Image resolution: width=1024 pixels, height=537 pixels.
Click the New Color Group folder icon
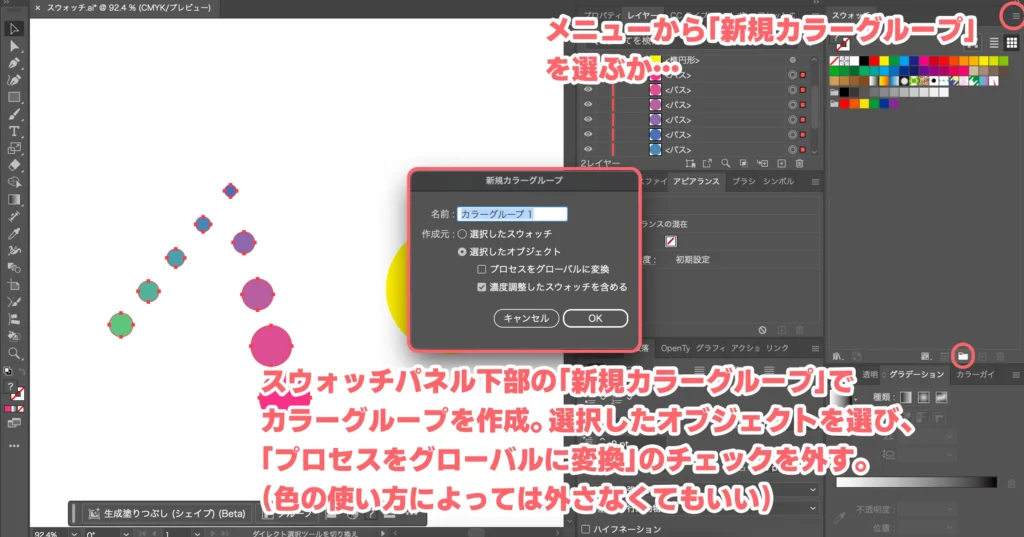(963, 356)
